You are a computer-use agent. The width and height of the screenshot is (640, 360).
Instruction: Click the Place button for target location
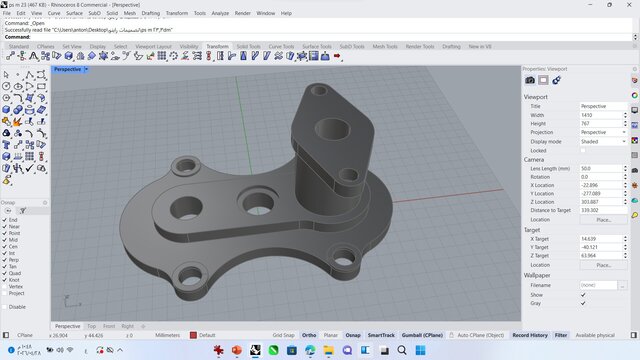(603, 265)
